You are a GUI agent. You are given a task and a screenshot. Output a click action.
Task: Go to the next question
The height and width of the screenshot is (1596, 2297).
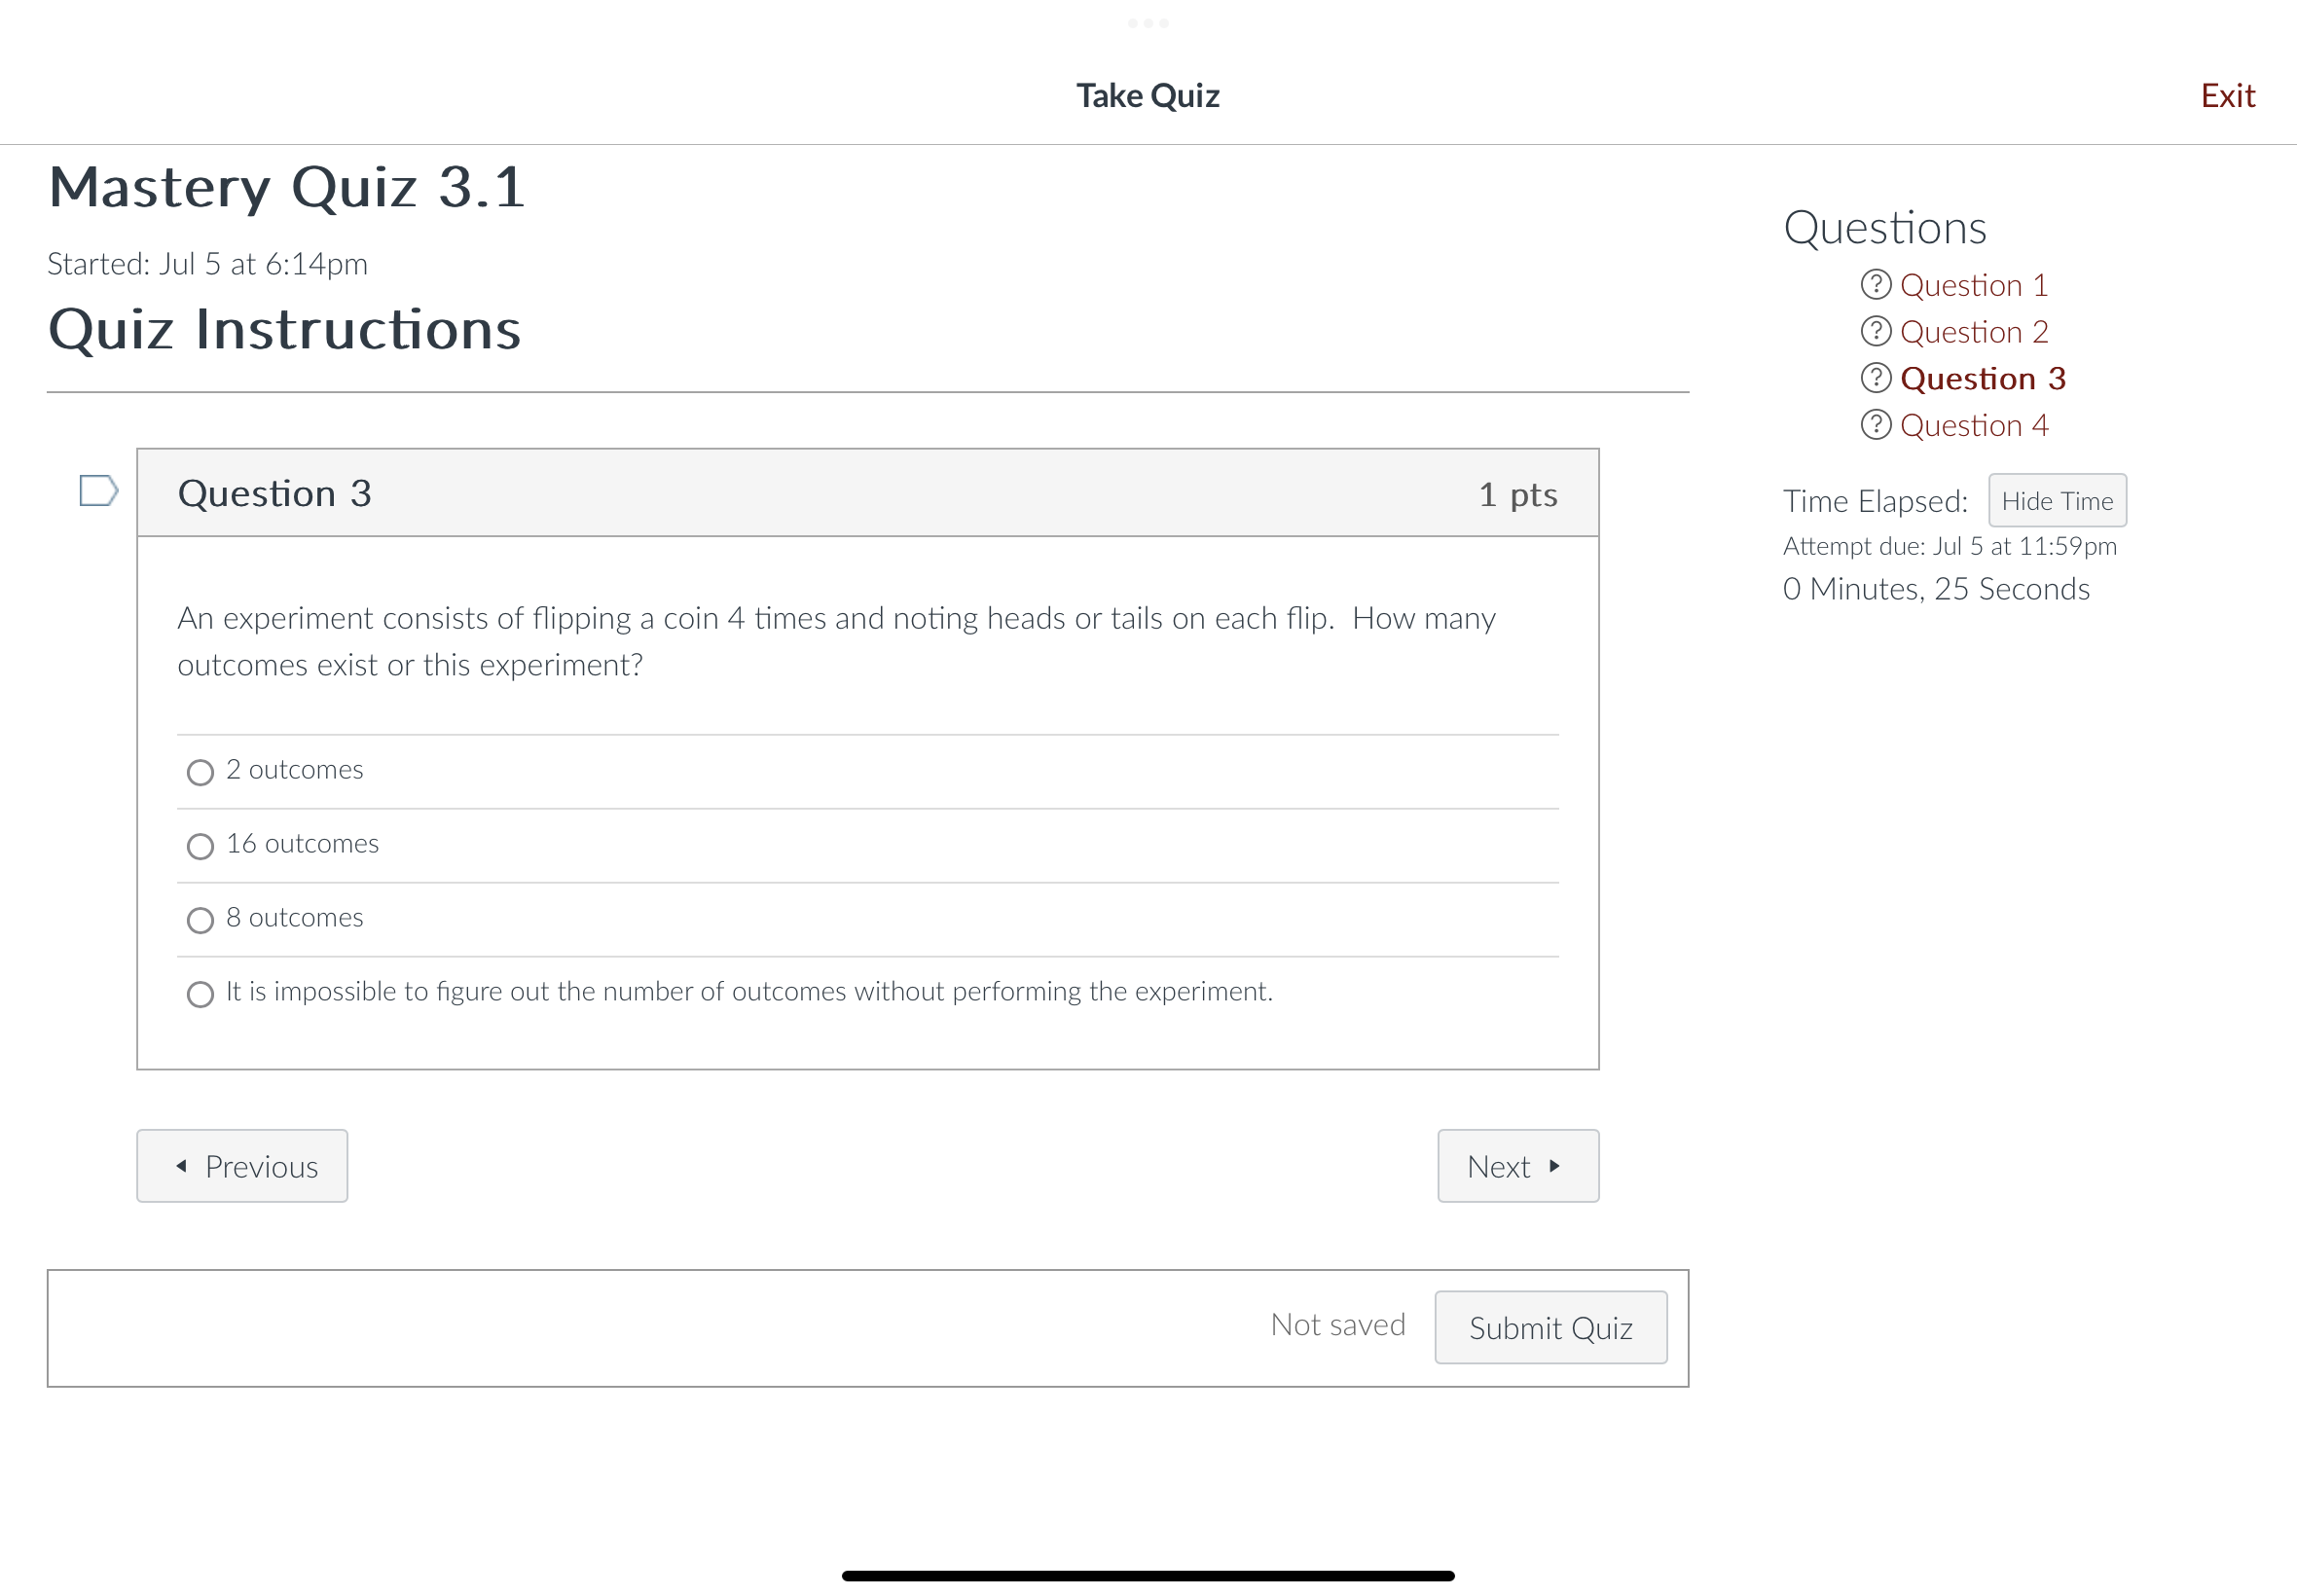click(1517, 1166)
